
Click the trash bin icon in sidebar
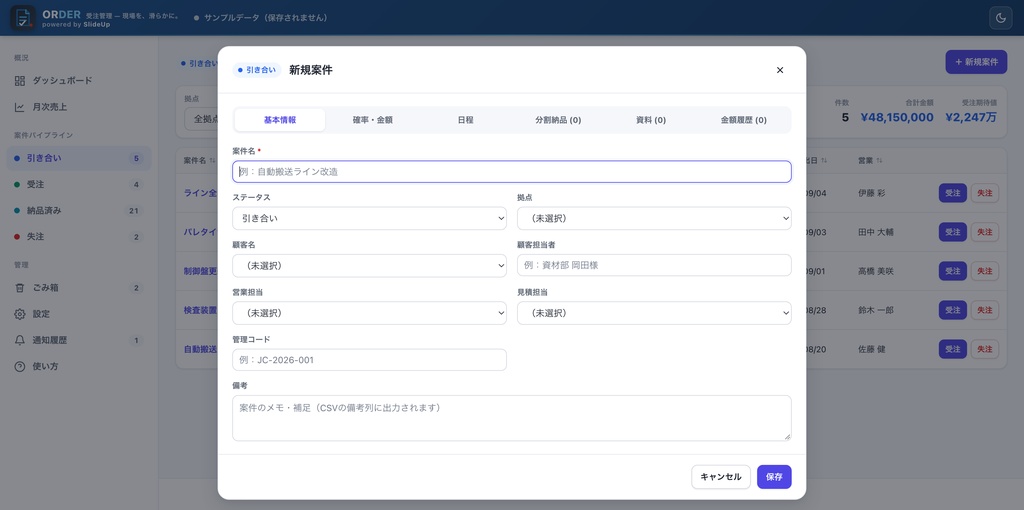20,287
